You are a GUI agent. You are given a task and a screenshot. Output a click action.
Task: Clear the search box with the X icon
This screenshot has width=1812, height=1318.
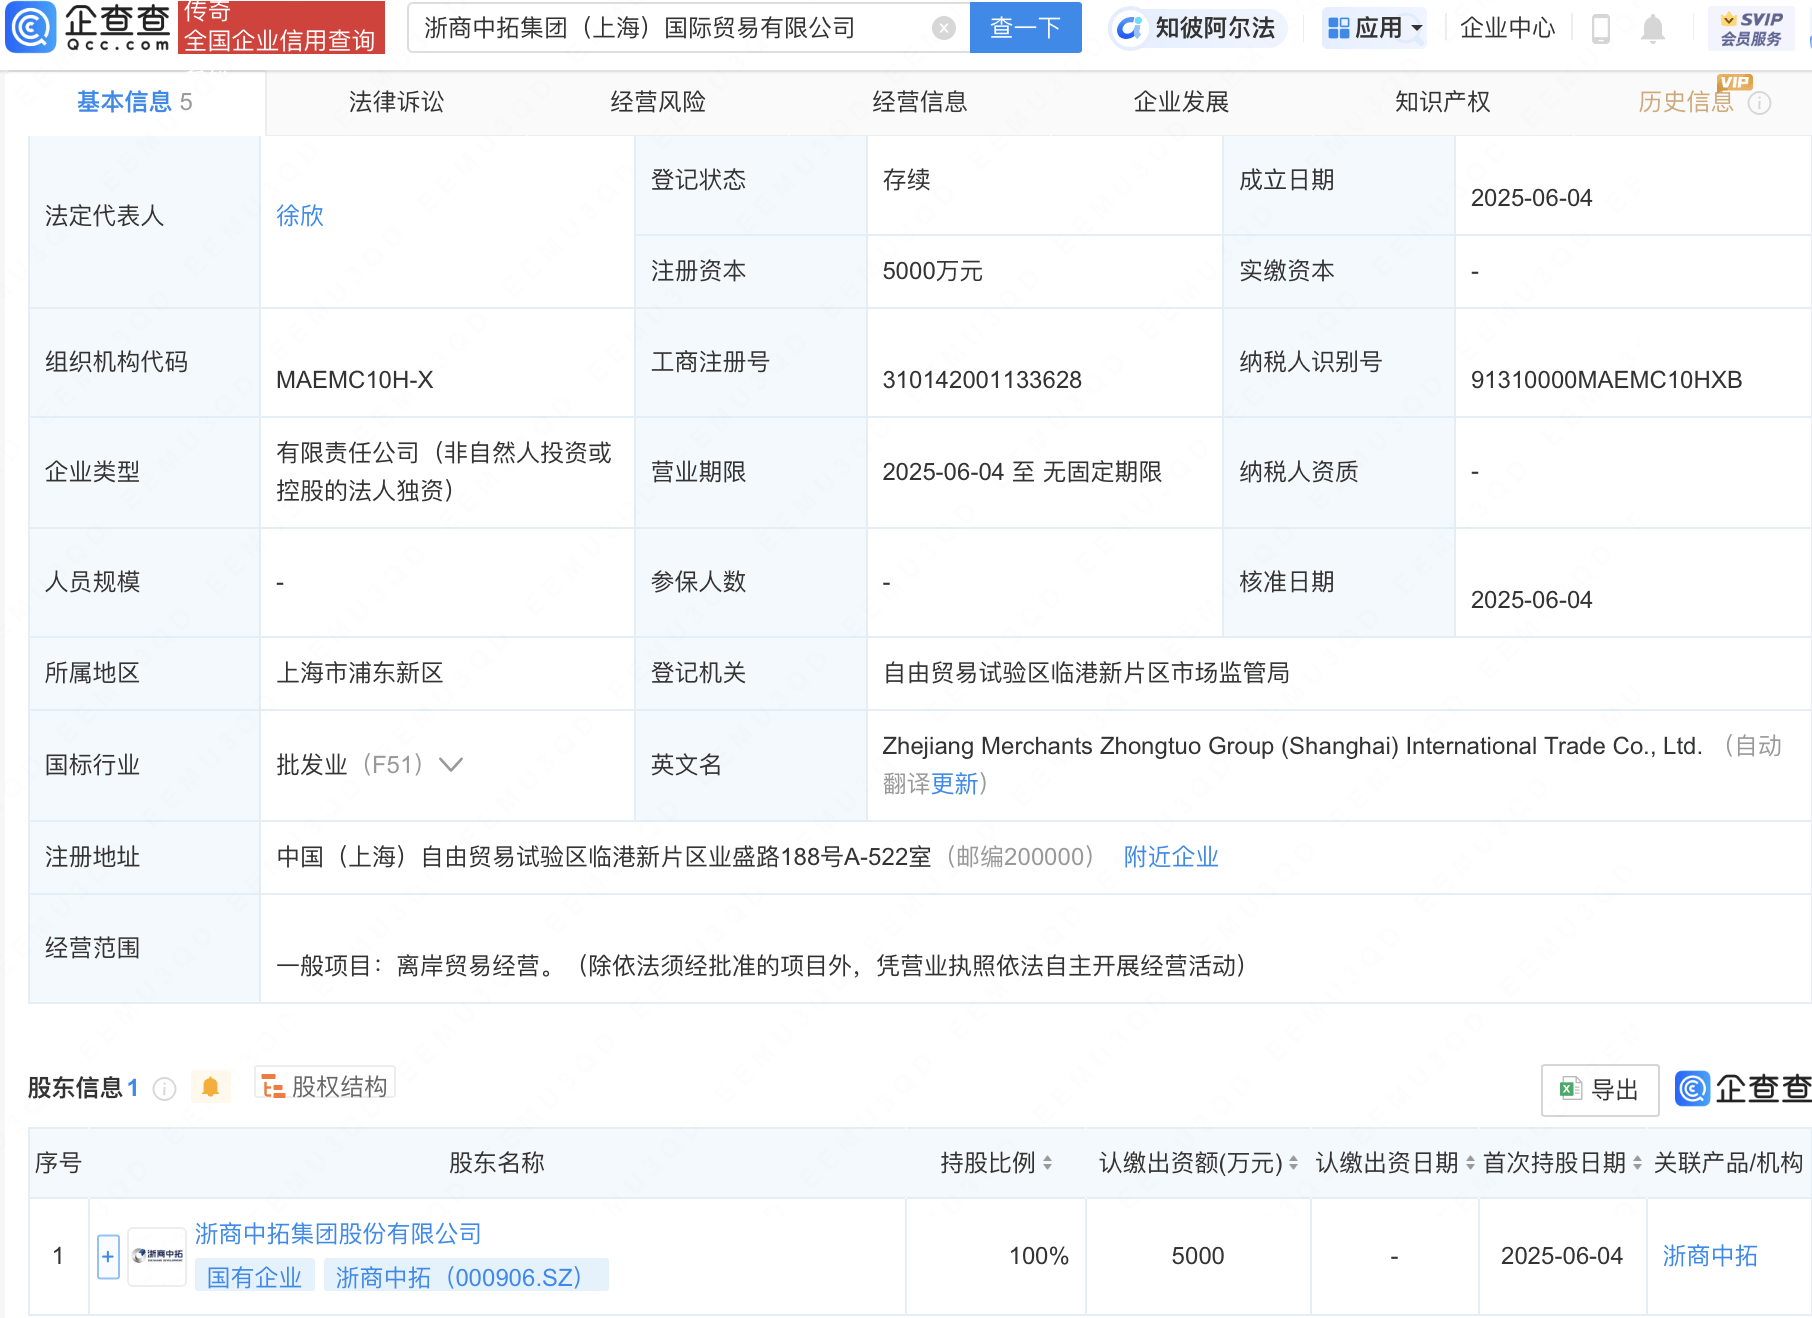click(943, 28)
